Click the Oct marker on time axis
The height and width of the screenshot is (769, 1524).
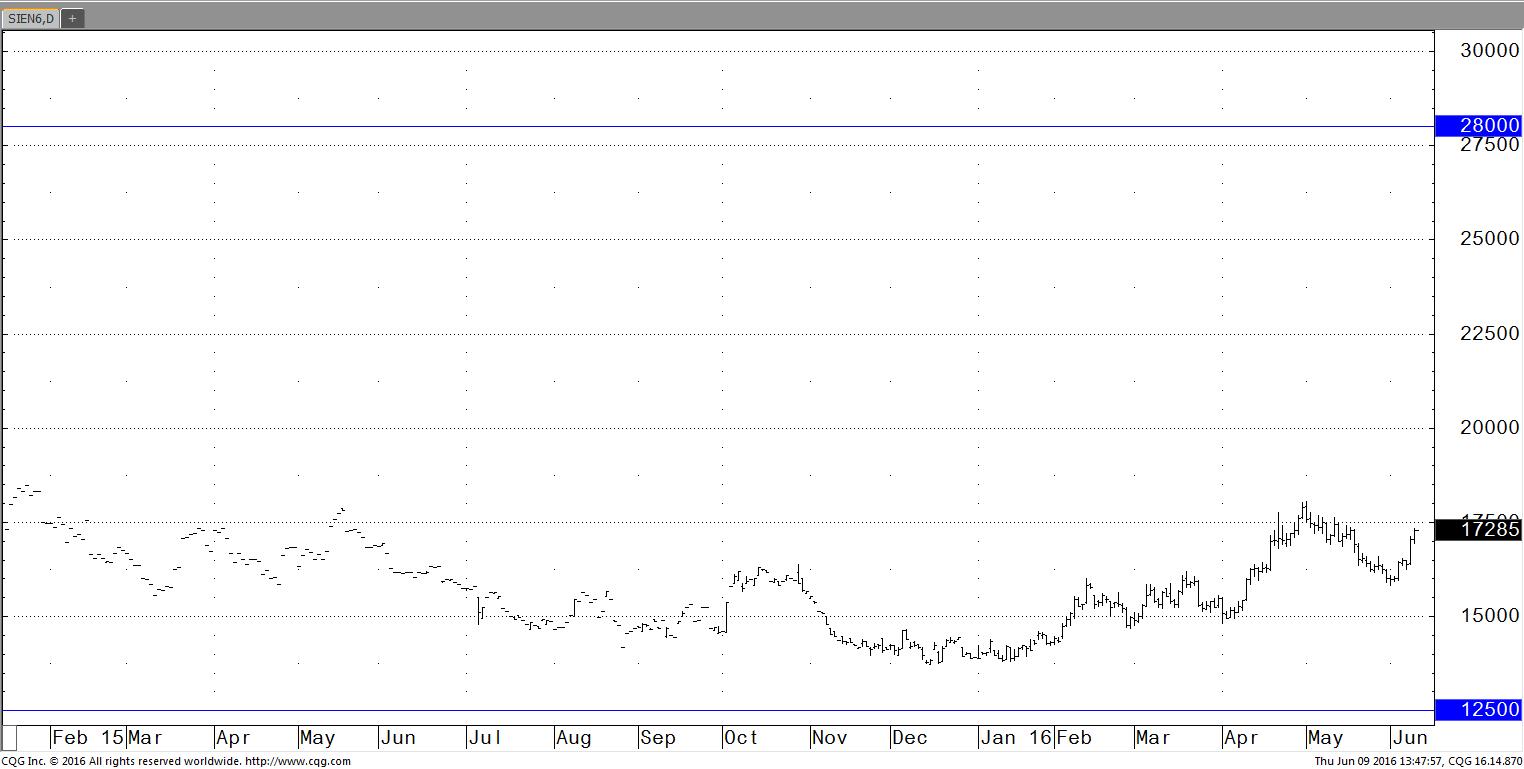741,739
